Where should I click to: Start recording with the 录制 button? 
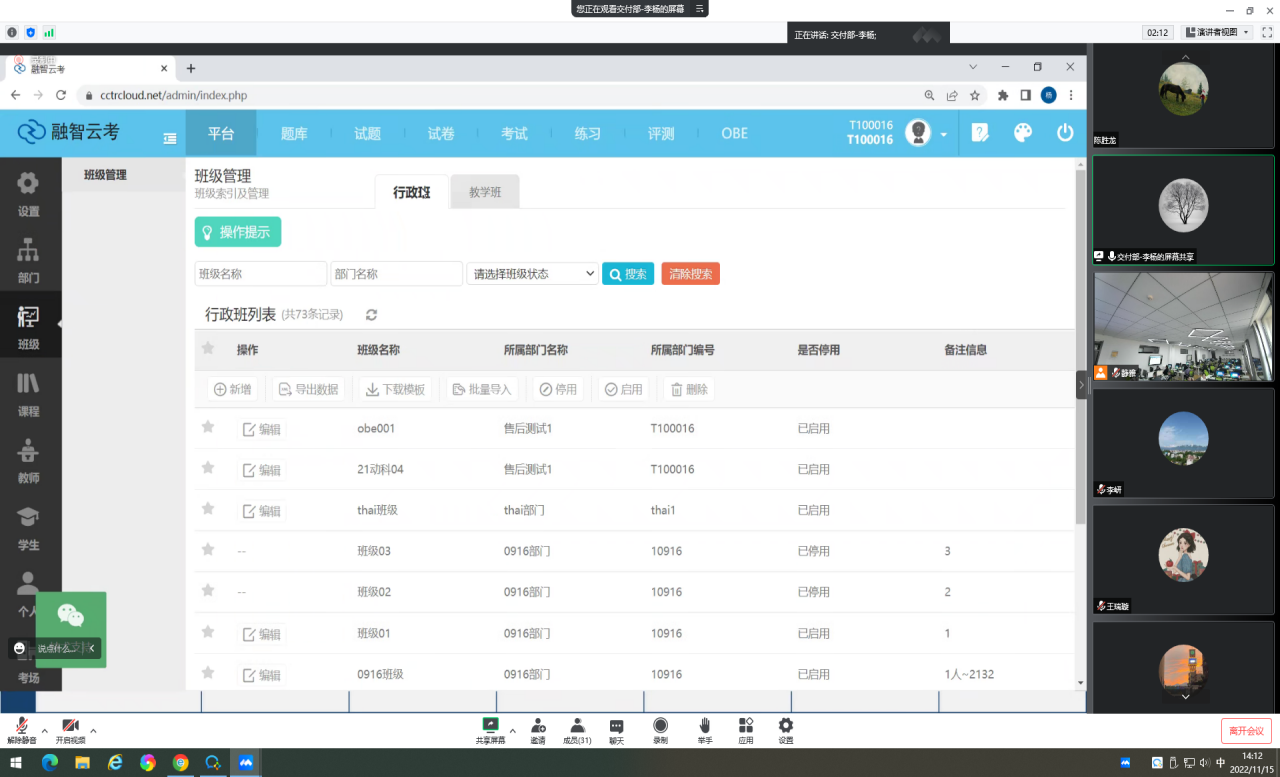click(660, 729)
